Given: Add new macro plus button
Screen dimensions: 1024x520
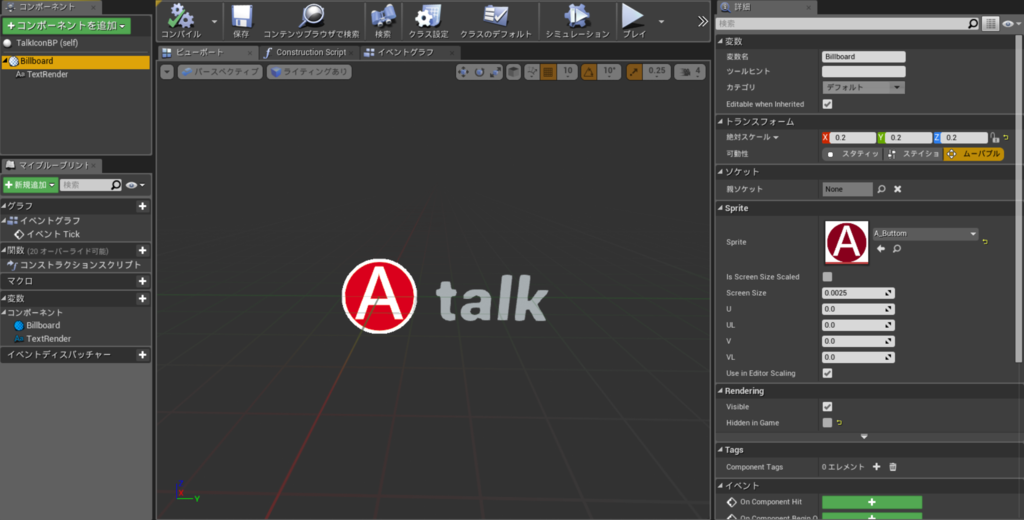Looking at the screenshot, I should coord(142,281).
